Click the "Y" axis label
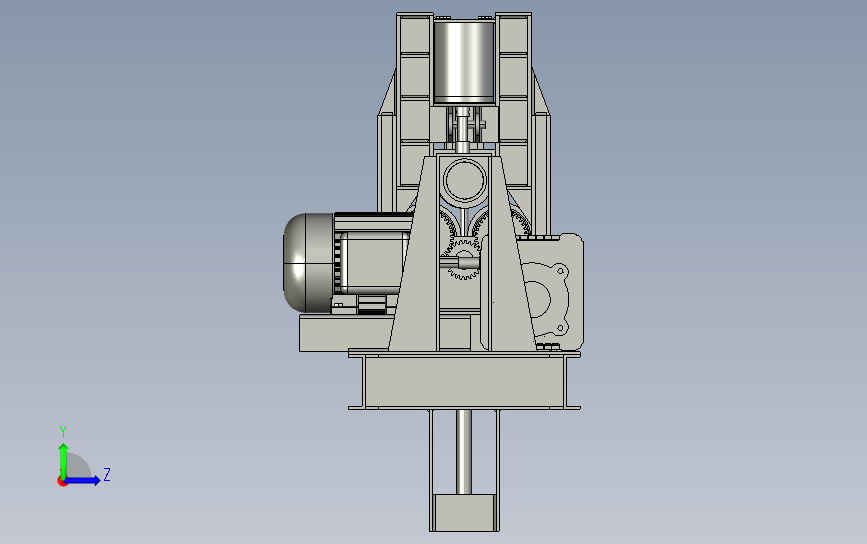Viewport: 867px width, 544px height. [62, 432]
